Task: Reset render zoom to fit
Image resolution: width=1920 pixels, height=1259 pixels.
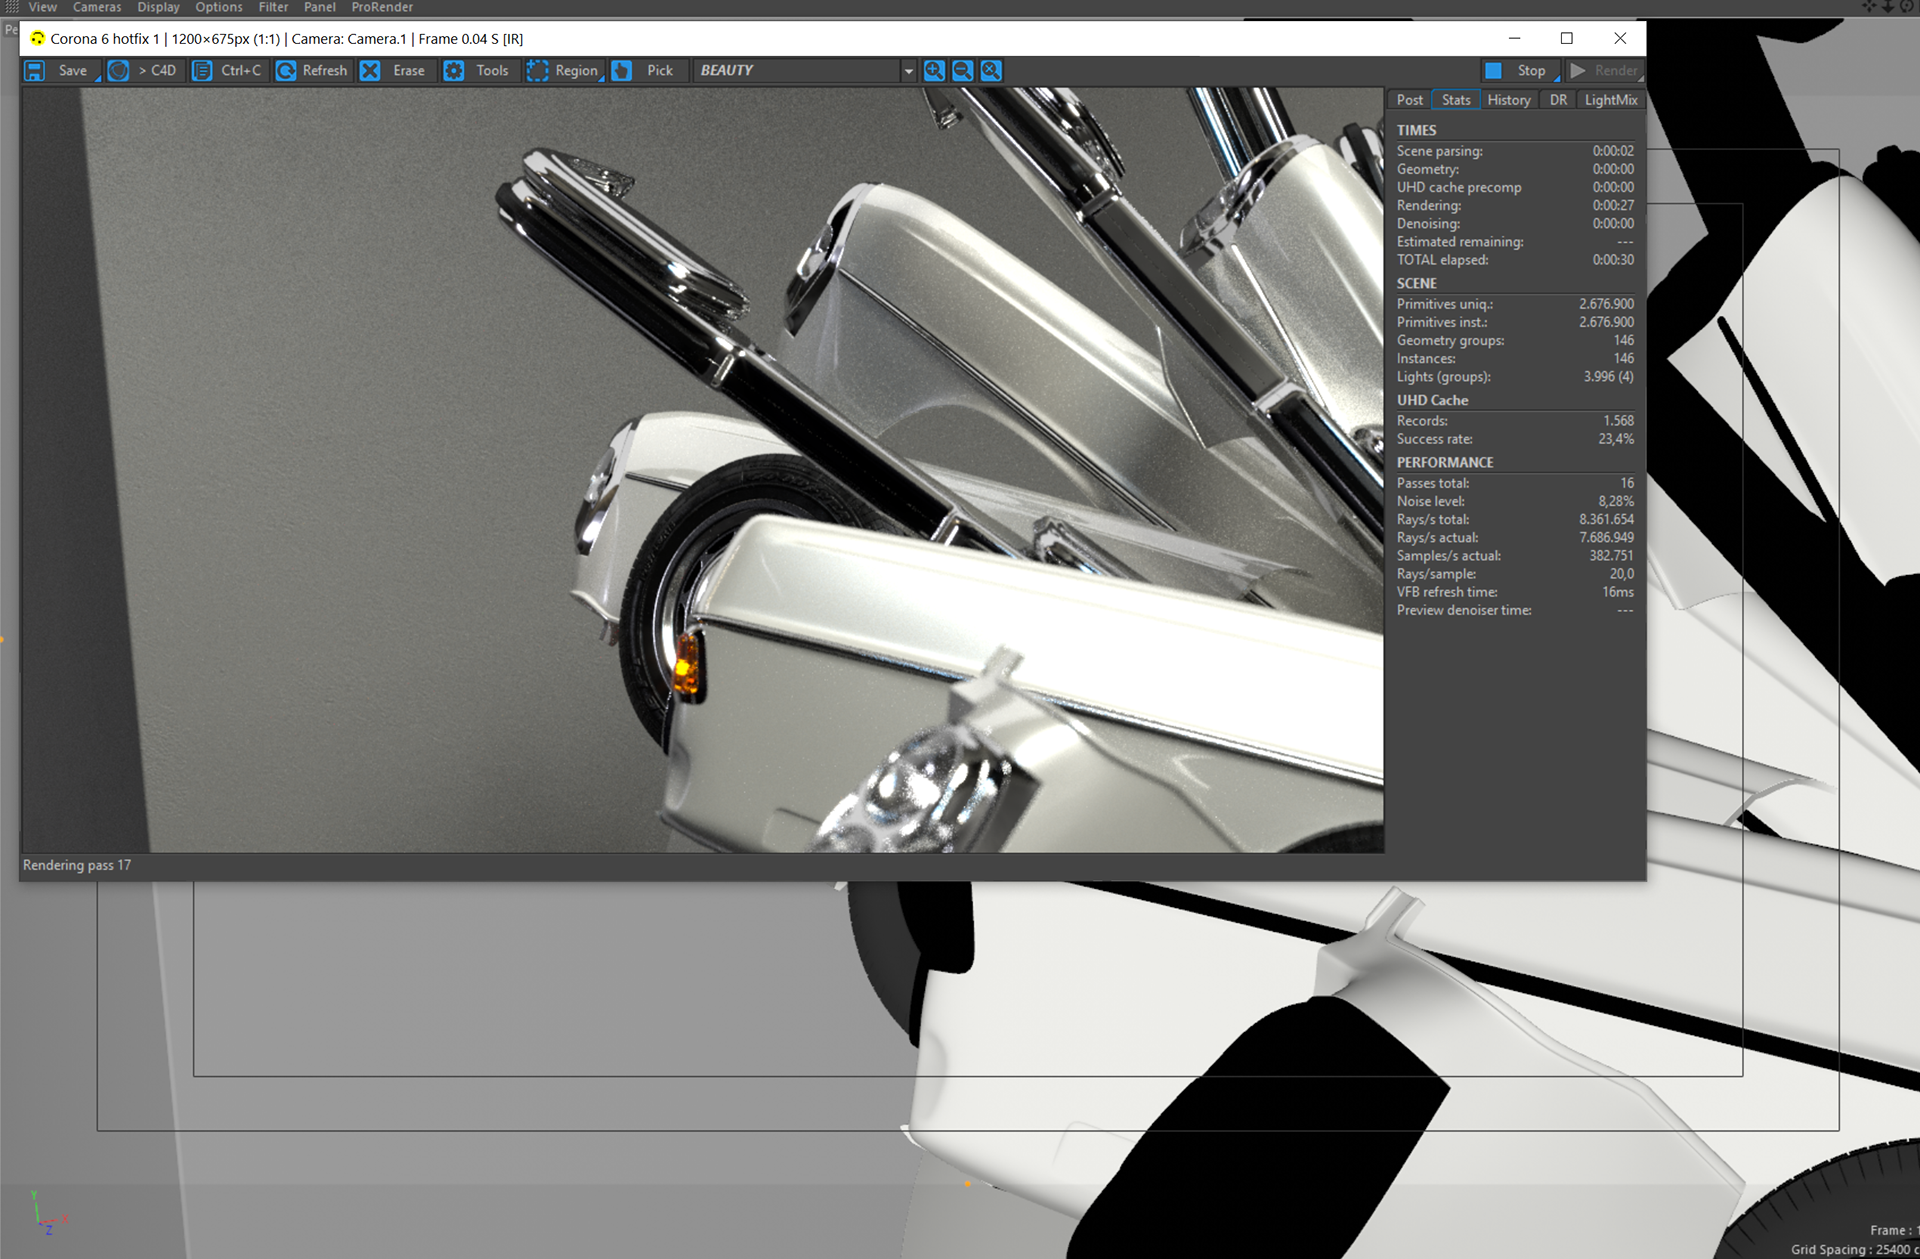Action: (x=991, y=71)
